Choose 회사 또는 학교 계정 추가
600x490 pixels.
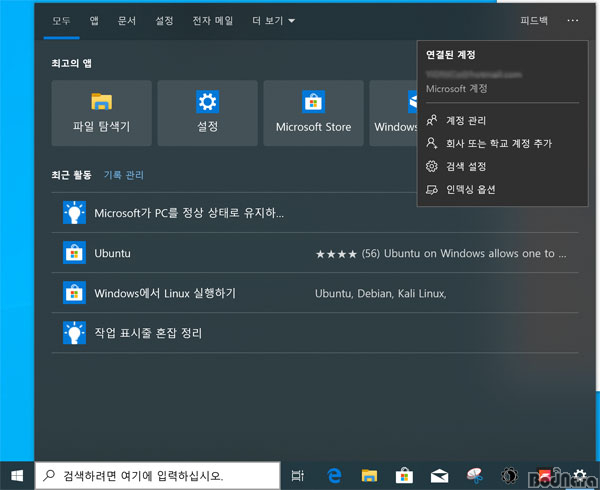(502, 143)
